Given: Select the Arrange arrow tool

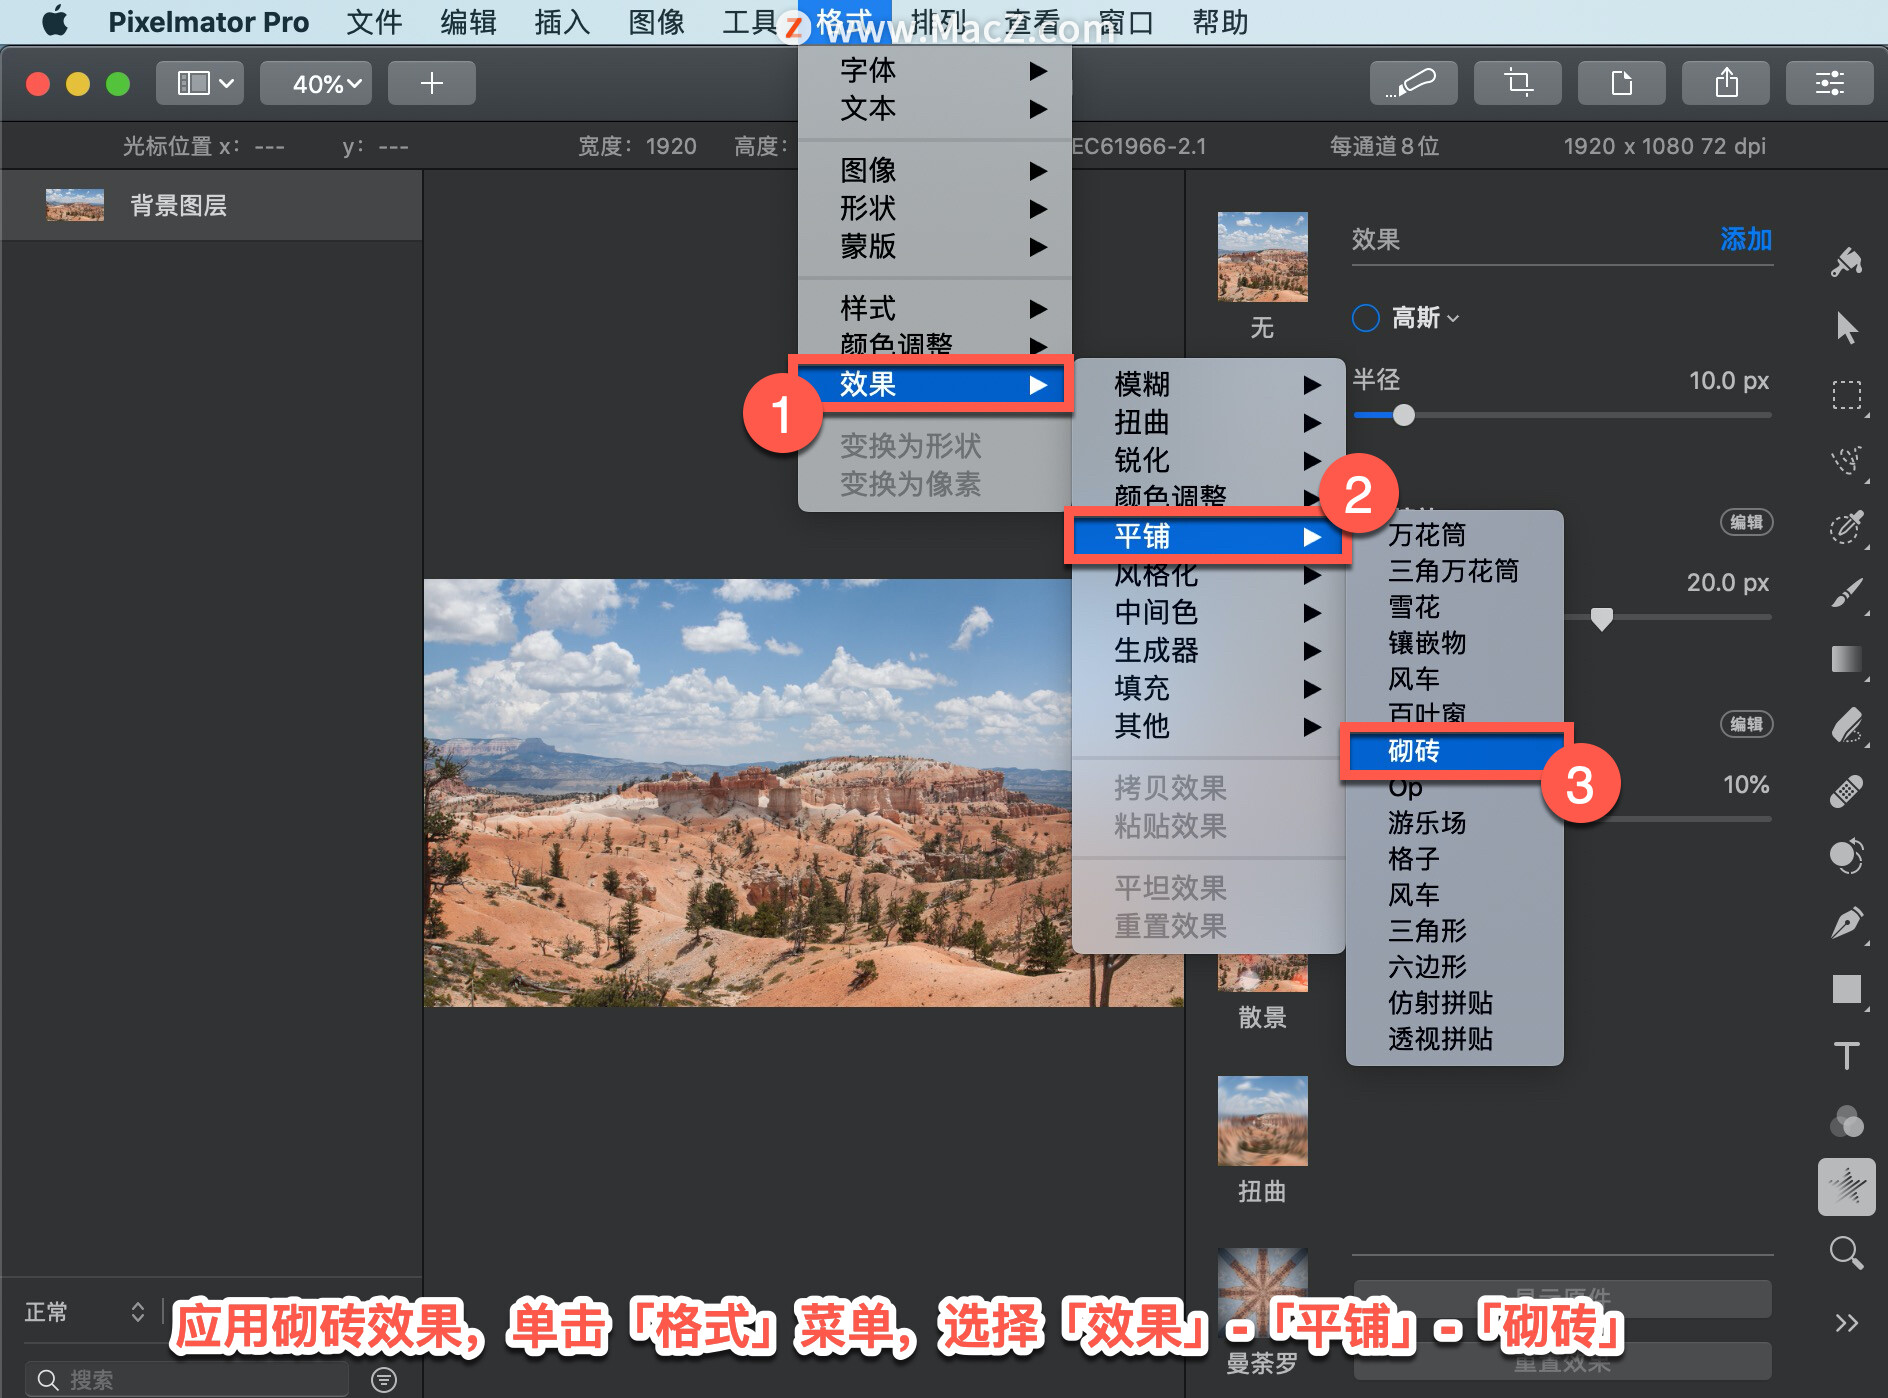Looking at the screenshot, I should click(x=1846, y=328).
